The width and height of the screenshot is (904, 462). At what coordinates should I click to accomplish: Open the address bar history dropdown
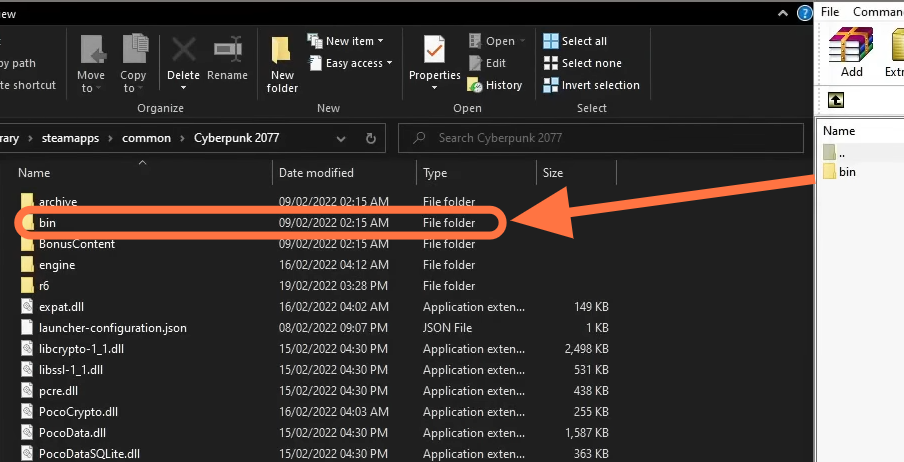coord(341,138)
